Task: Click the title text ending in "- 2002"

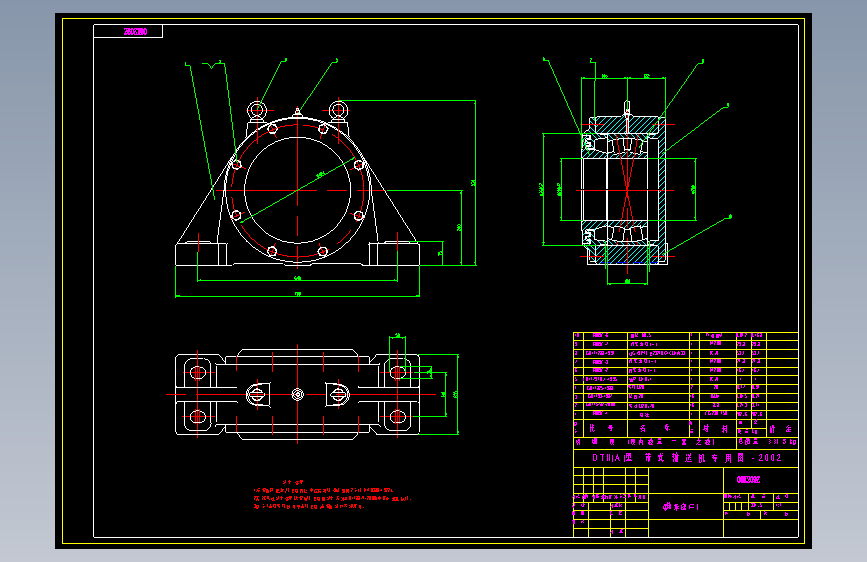Action: pos(687,458)
